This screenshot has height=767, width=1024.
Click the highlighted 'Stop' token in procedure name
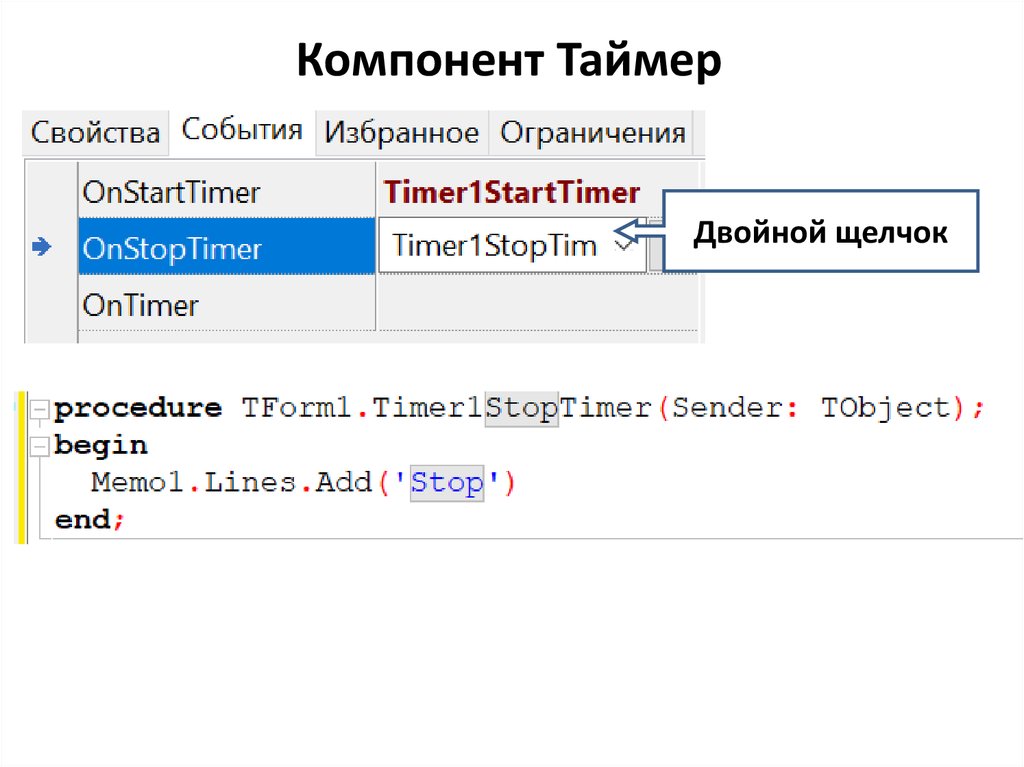522,407
